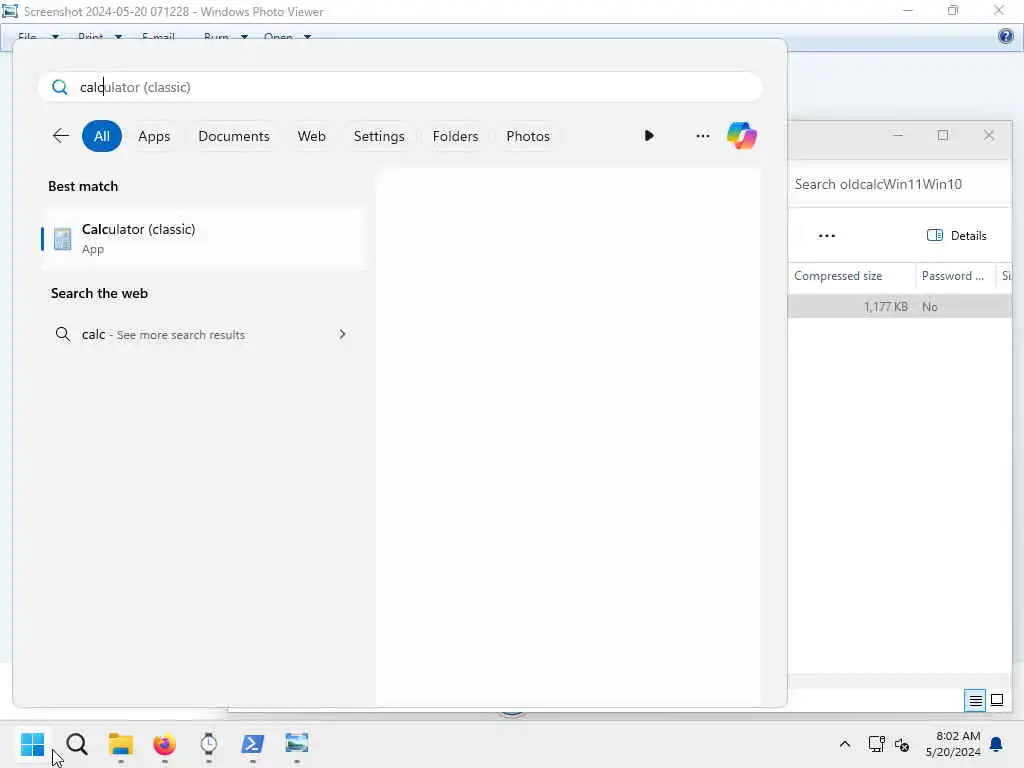1024x768 pixels.
Task: Open Calculator (classic) best match result
Action: 203,238
